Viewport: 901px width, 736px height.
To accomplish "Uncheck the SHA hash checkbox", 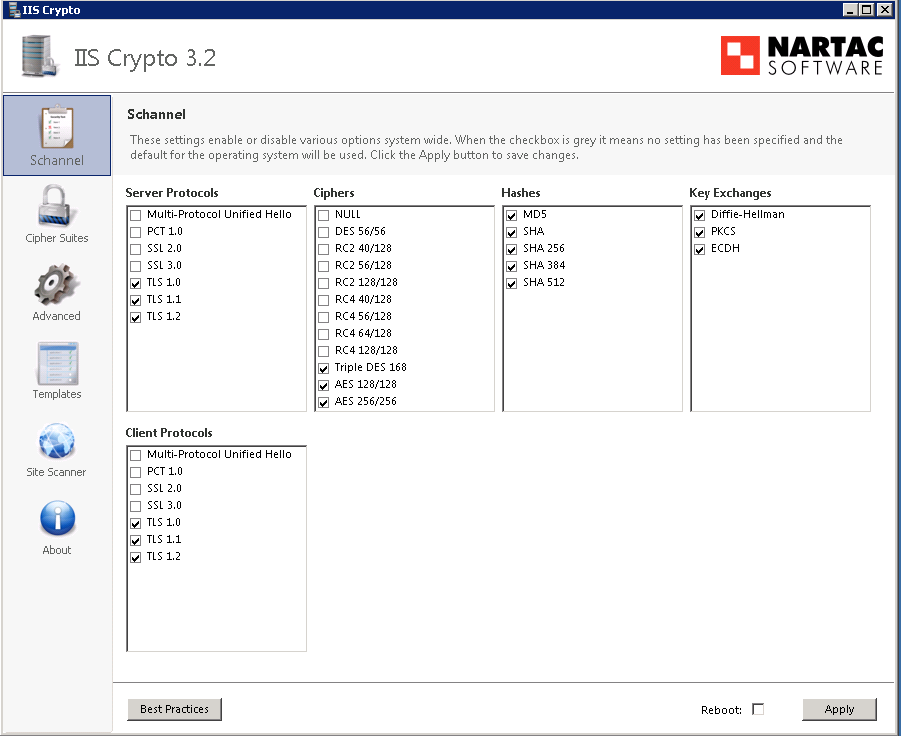I will click(x=511, y=232).
